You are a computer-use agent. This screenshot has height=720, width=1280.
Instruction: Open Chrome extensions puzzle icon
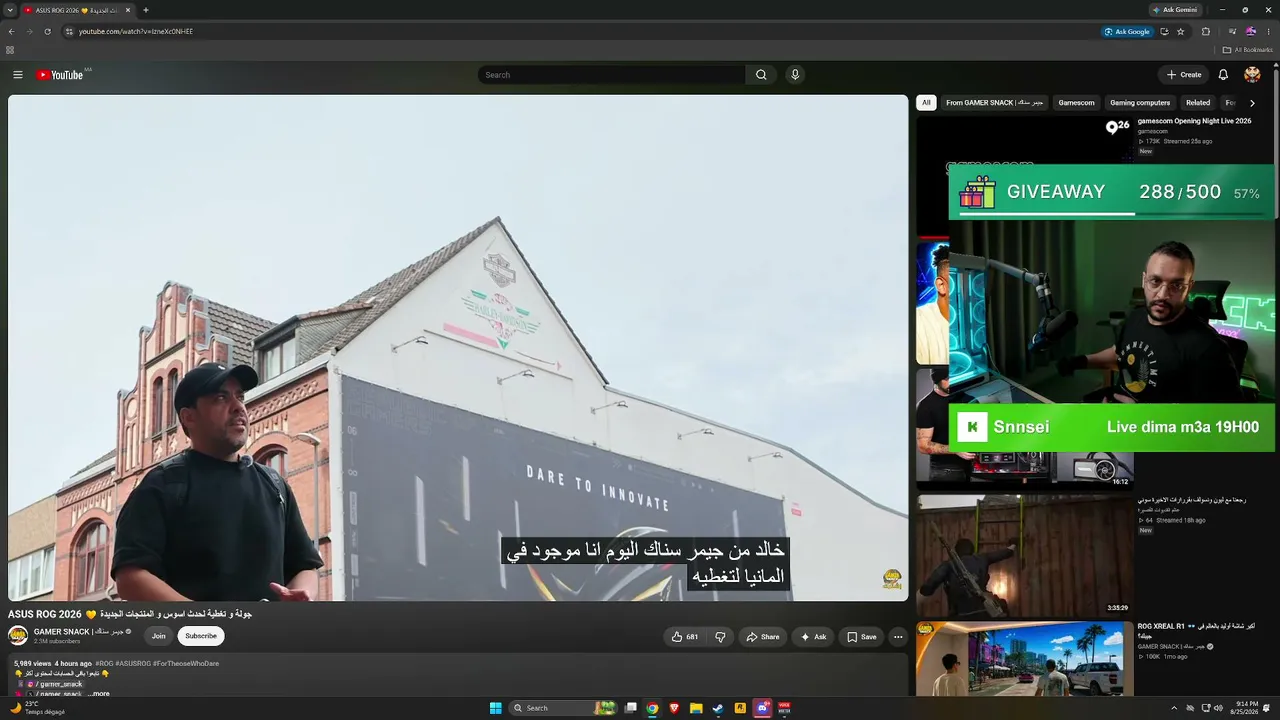click(x=1206, y=31)
